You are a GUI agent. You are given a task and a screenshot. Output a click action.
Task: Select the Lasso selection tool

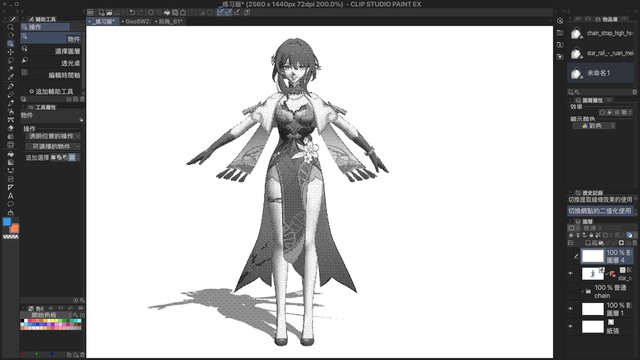point(11,60)
